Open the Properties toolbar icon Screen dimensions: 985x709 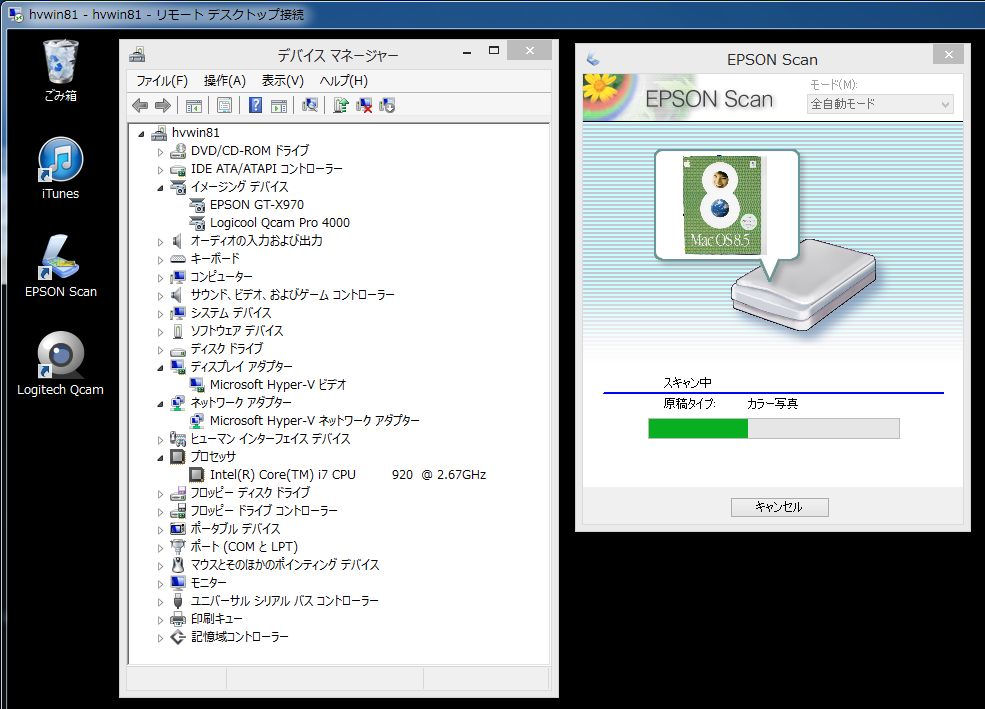(224, 106)
